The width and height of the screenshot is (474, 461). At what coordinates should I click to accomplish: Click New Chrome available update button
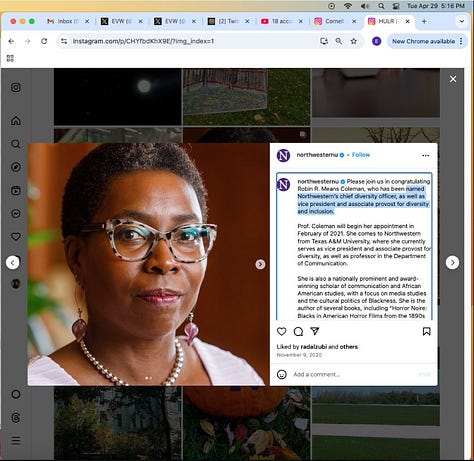coord(423,41)
